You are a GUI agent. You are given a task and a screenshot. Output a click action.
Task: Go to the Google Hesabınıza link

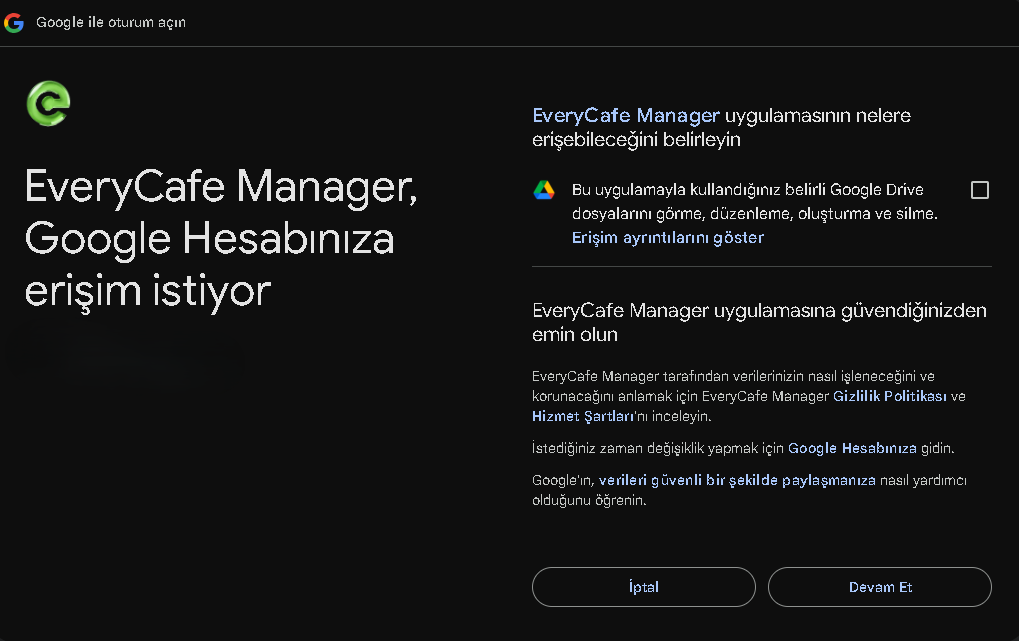(x=852, y=448)
